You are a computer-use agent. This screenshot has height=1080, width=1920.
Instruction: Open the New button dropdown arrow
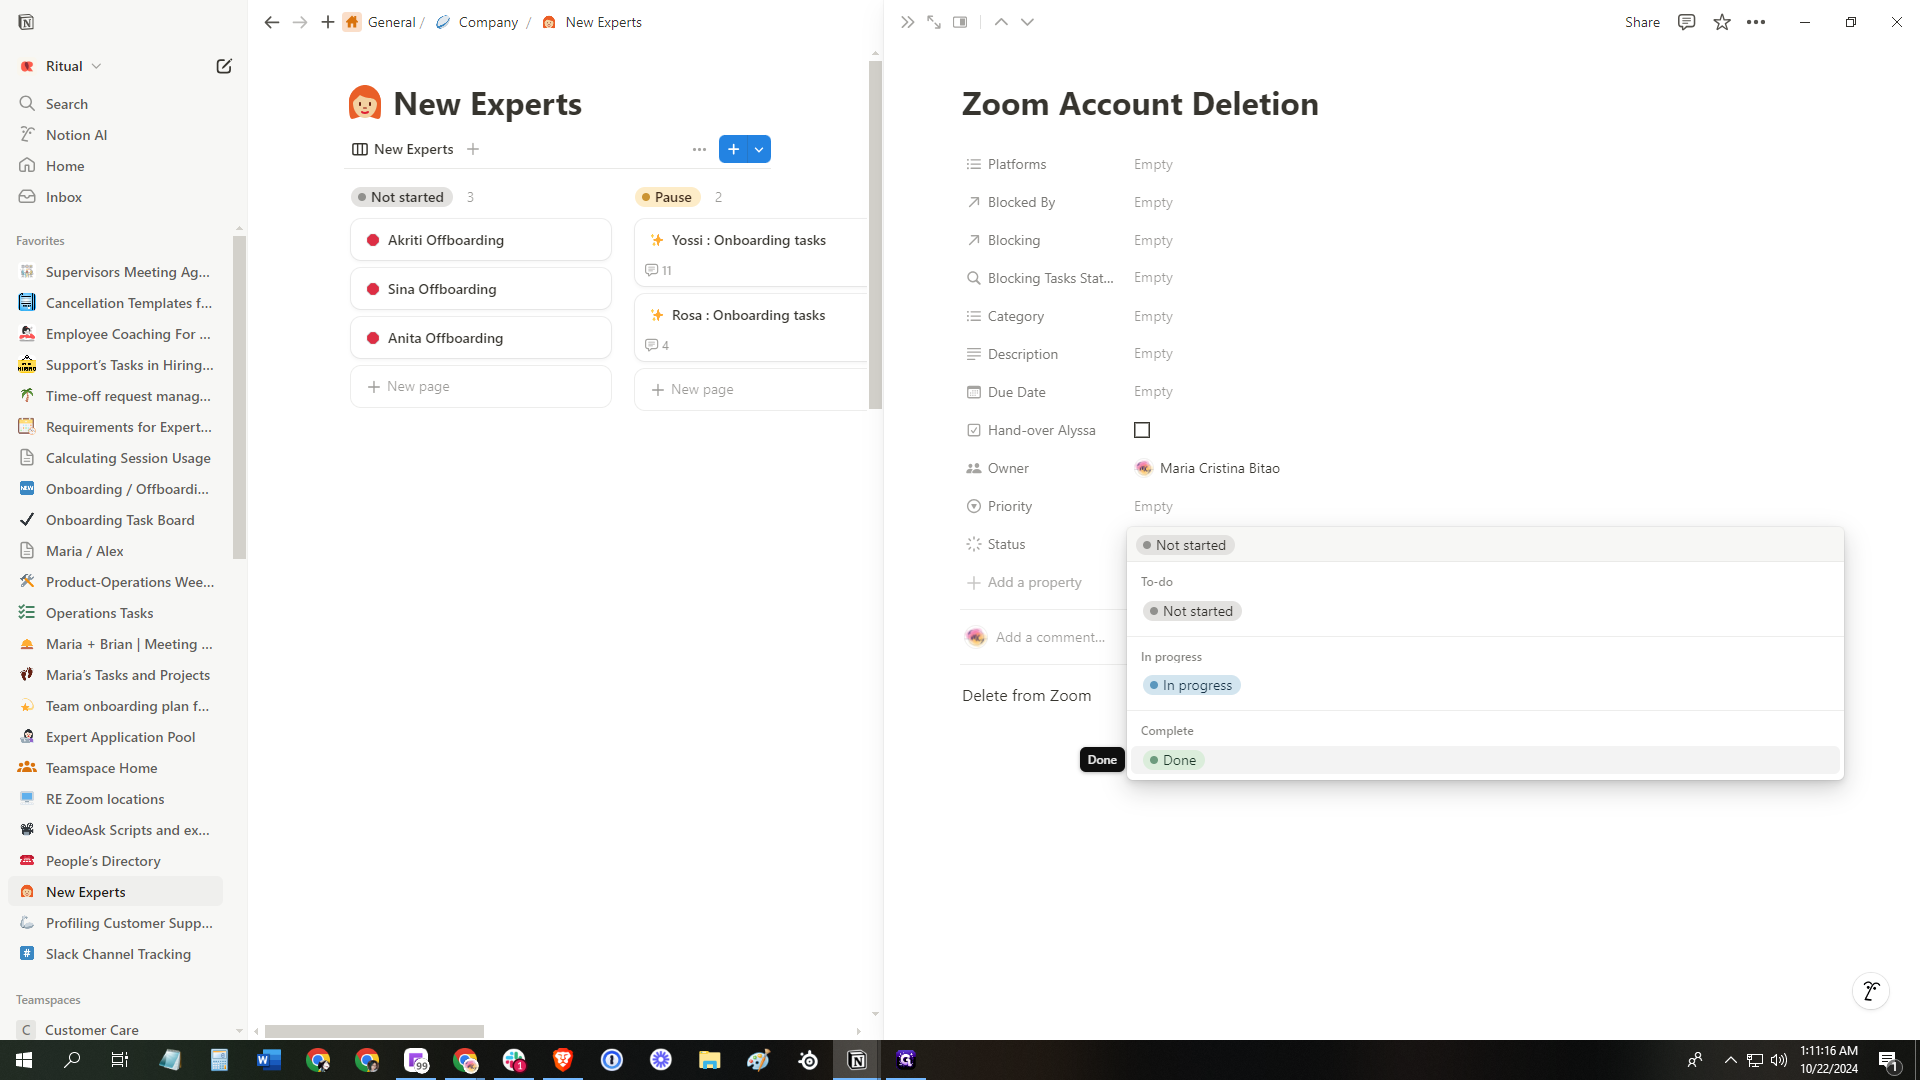[760, 149]
